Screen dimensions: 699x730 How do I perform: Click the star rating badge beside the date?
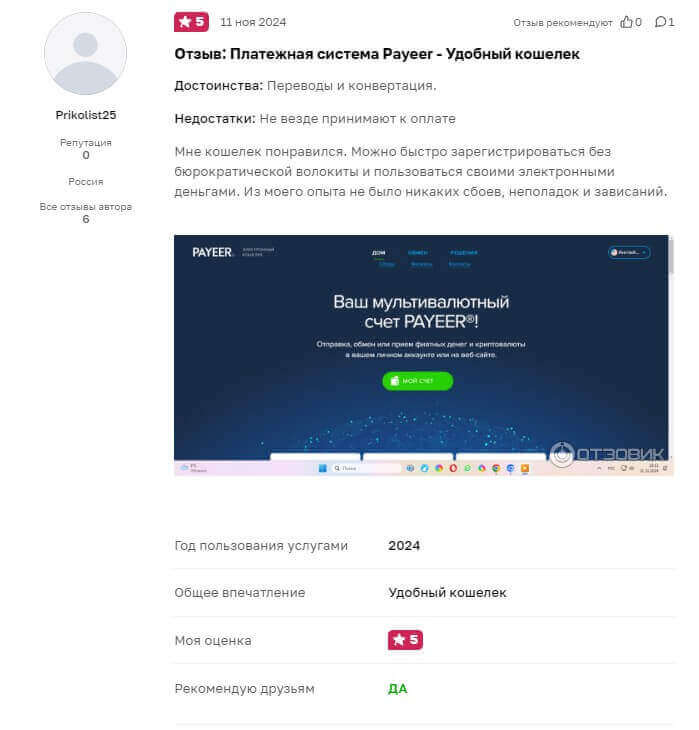tap(191, 22)
